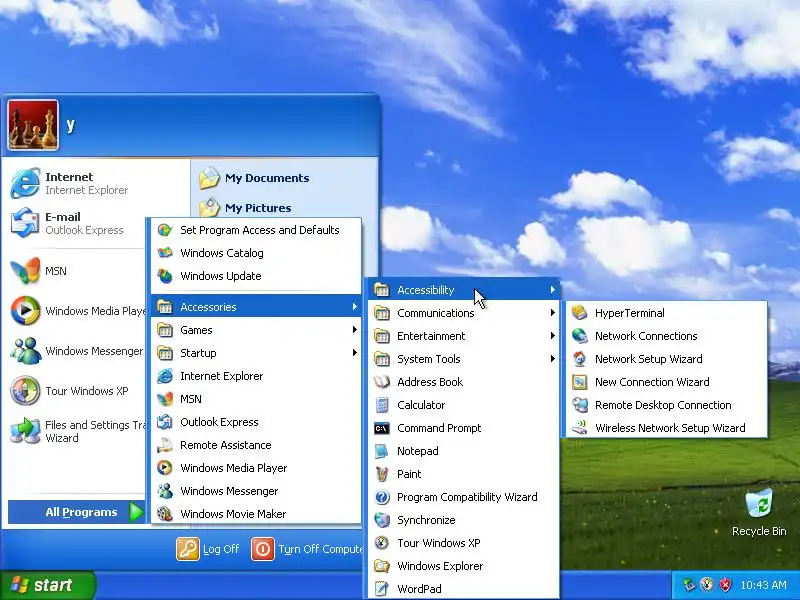Image resolution: width=800 pixels, height=600 pixels.
Task: Click the Network Connections globe icon
Action: pos(579,336)
